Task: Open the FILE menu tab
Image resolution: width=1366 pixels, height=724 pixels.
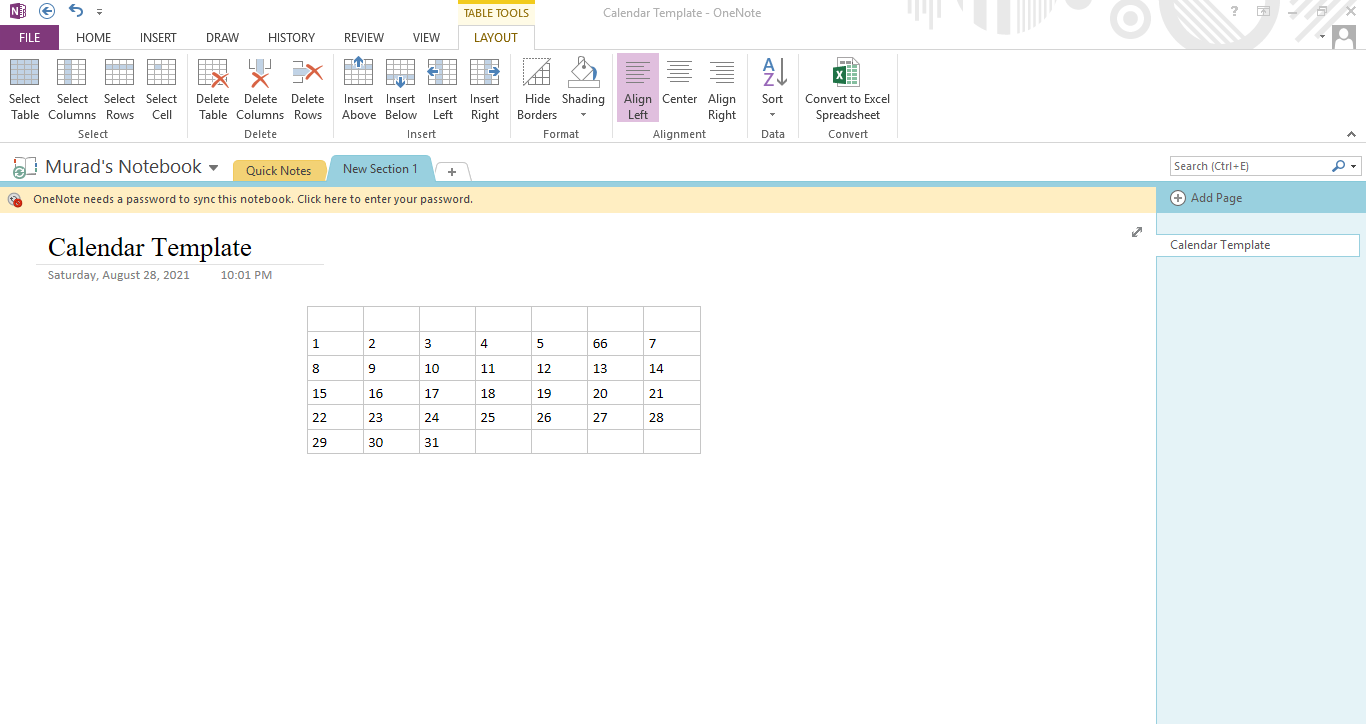Action: tap(29, 38)
